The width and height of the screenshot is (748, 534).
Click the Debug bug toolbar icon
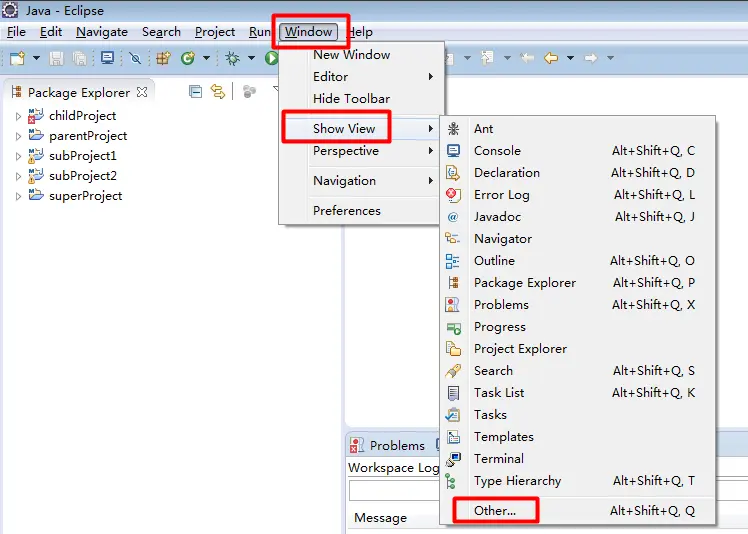[232, 58]
